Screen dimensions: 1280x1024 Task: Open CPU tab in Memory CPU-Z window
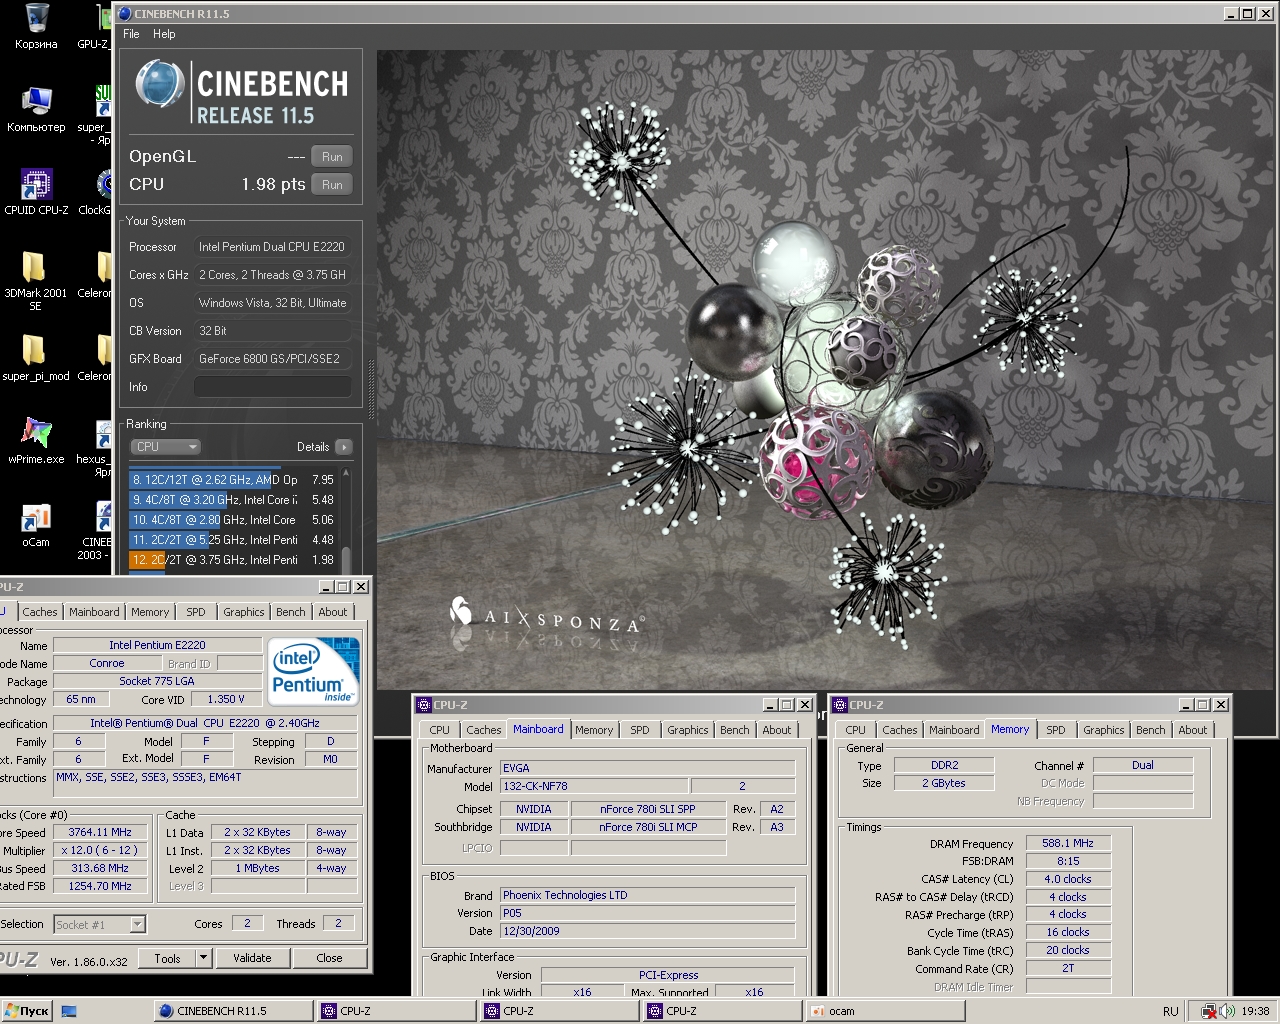coord(856,730)
